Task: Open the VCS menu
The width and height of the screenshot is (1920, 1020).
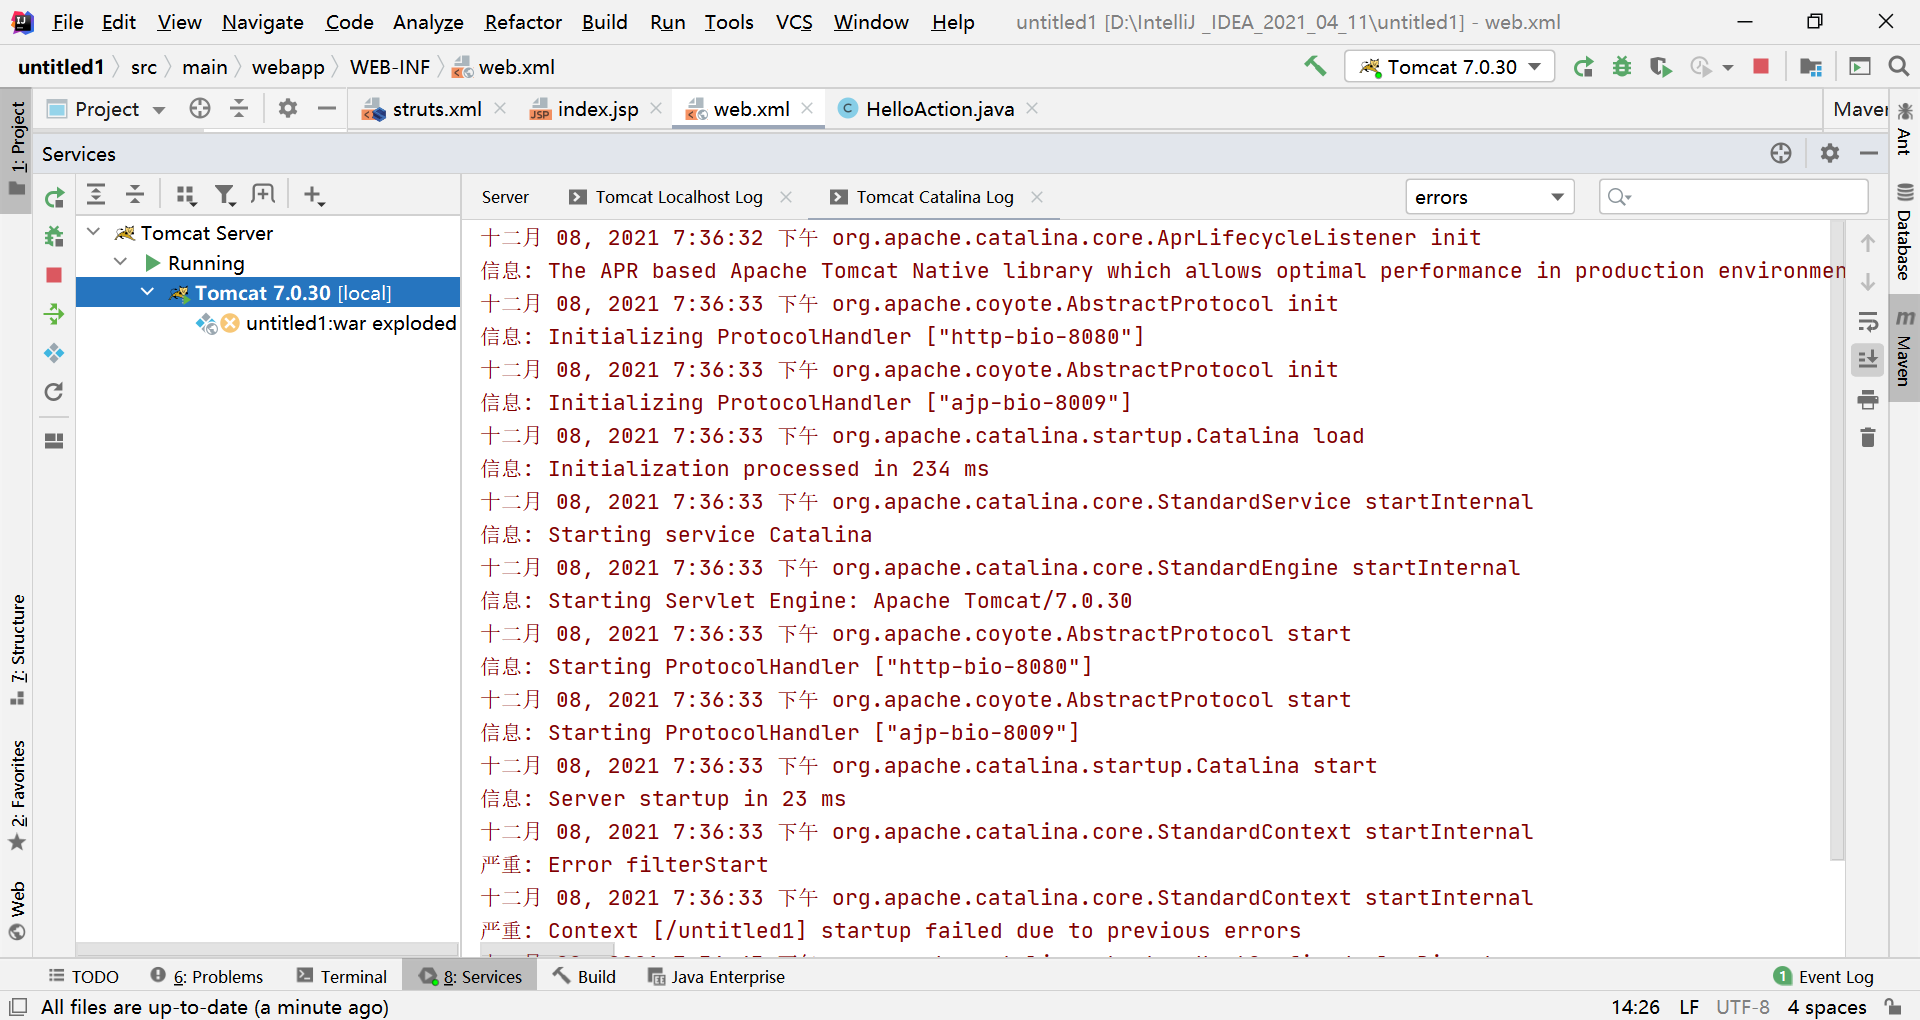Action: pyautogui.click(x=794, y=22)
